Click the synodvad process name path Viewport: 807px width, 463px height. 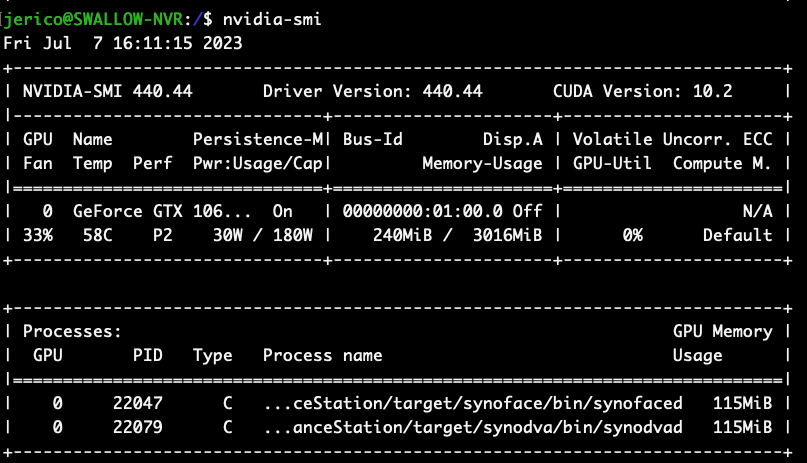point(472,427)
